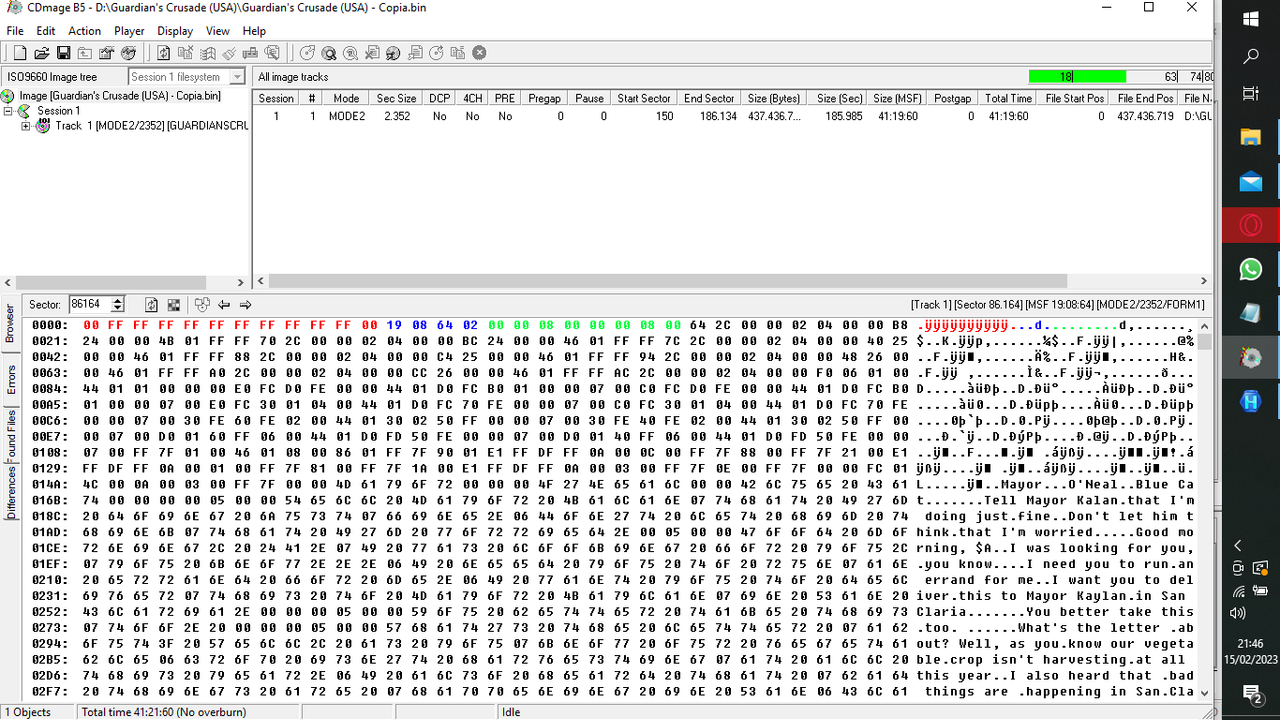The image size is (1280, 720).
Task: Collapse the Image root node in the tree
Action: pos(8,111)
